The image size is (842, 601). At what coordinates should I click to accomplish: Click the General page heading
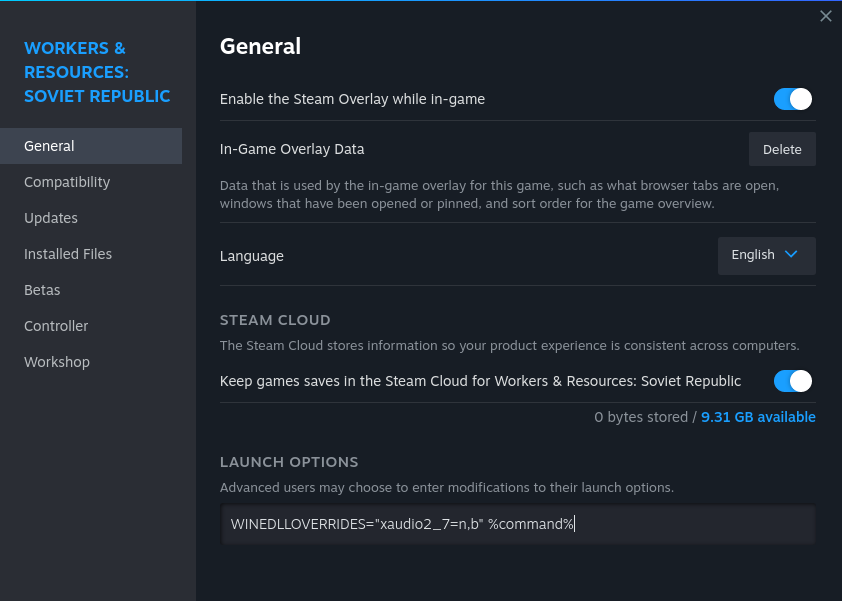coord(260,46)
